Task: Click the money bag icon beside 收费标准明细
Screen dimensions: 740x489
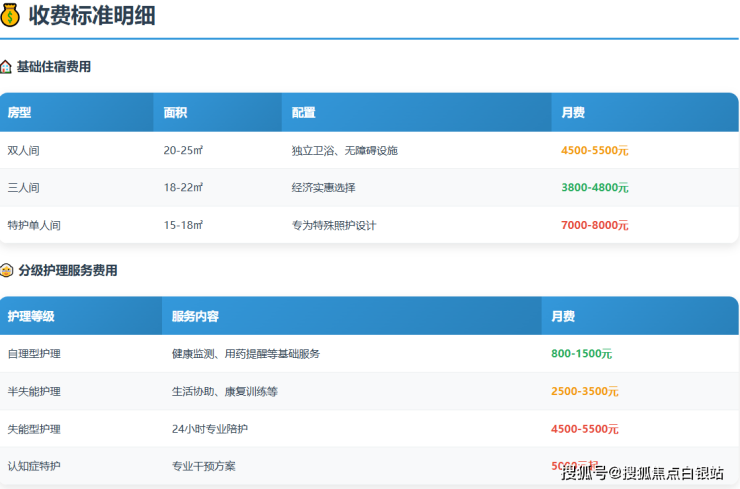Action: click(x=11, y=15)
